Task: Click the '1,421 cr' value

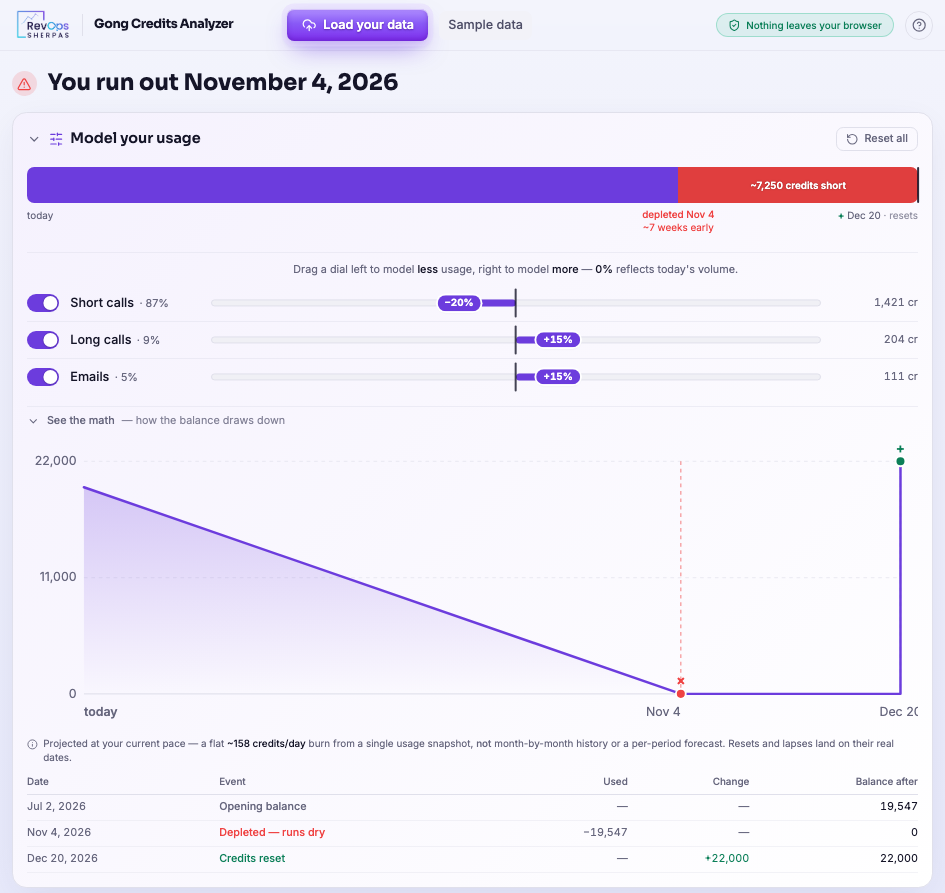Action: [896, 302]
